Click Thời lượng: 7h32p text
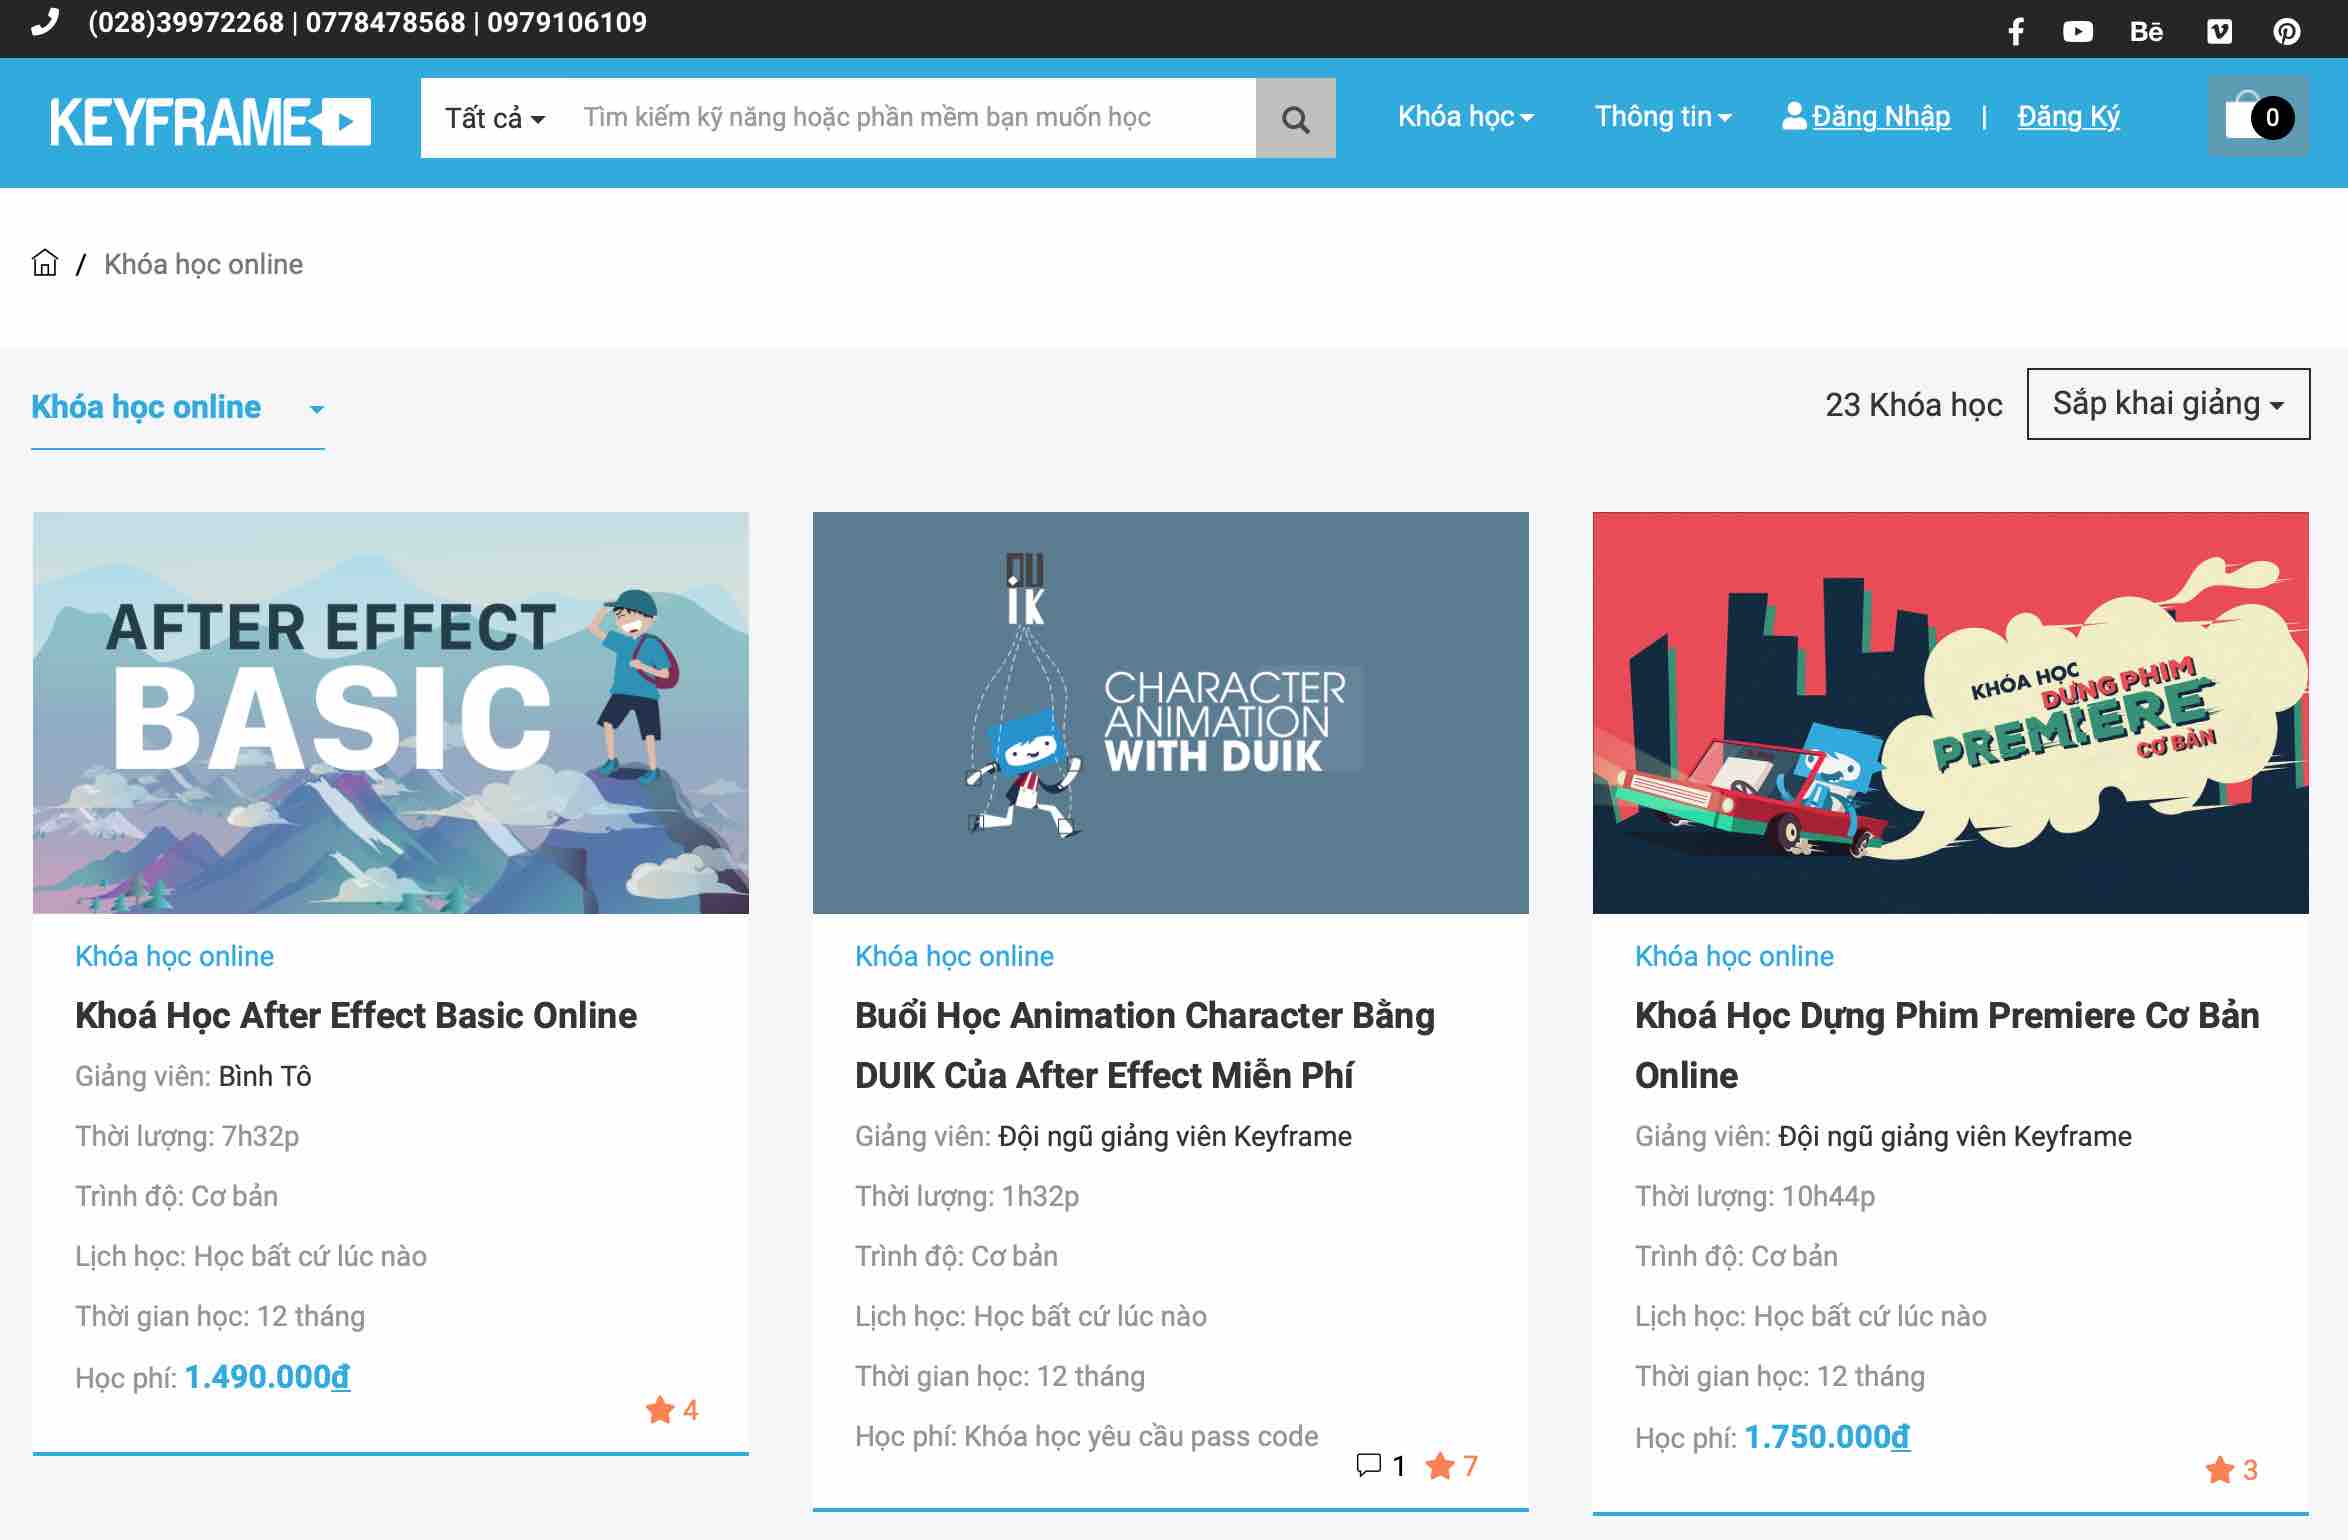Image resolution: width=2348 pixels, height=1540 pixels. 187,1136
